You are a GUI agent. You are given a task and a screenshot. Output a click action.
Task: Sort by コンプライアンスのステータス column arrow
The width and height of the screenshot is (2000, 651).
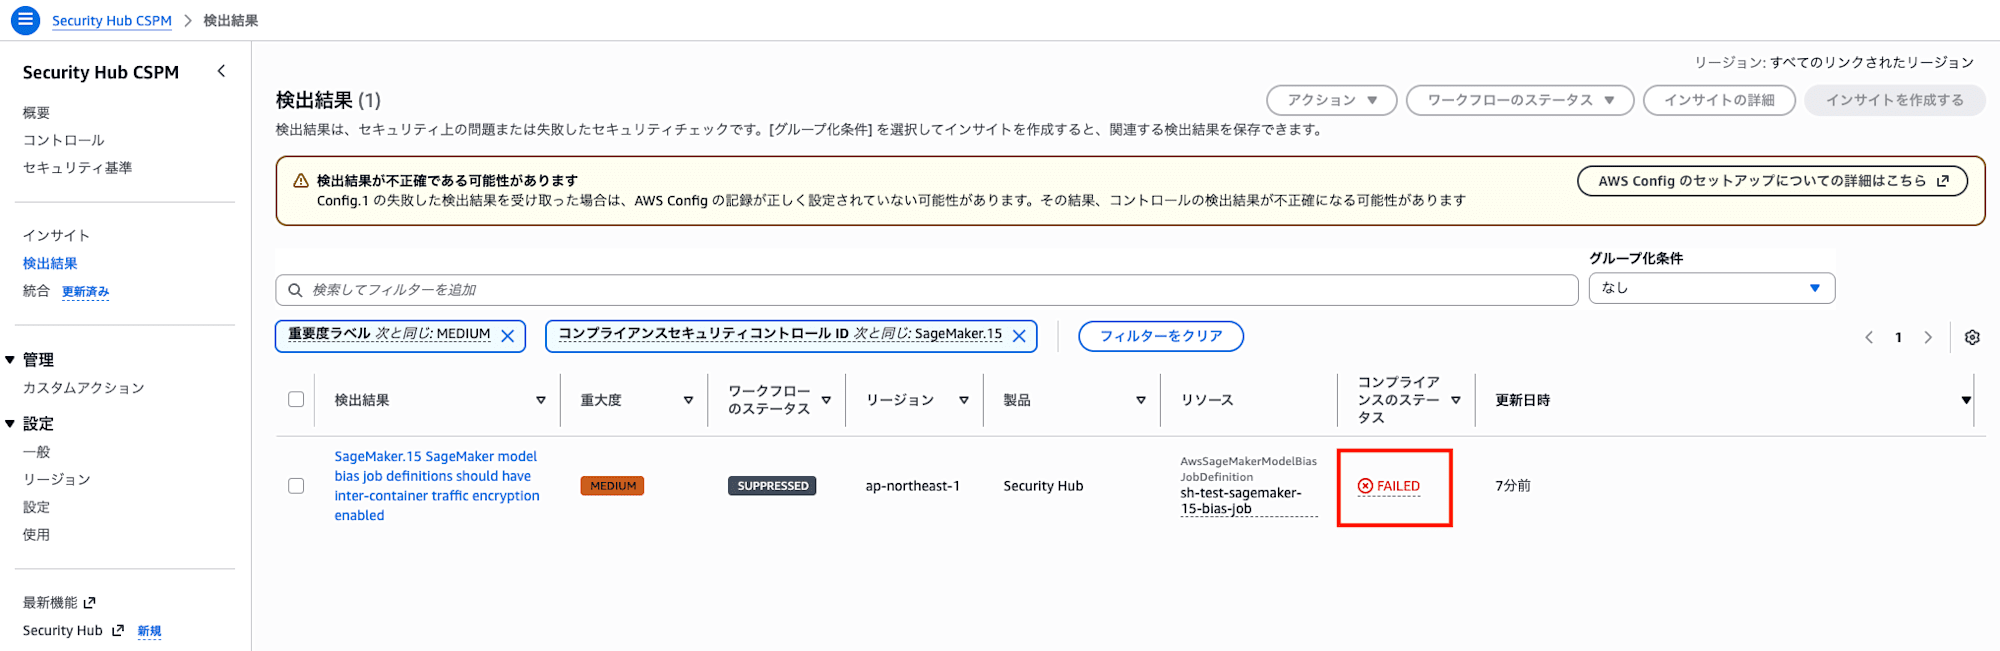[x=1456, y=400]
